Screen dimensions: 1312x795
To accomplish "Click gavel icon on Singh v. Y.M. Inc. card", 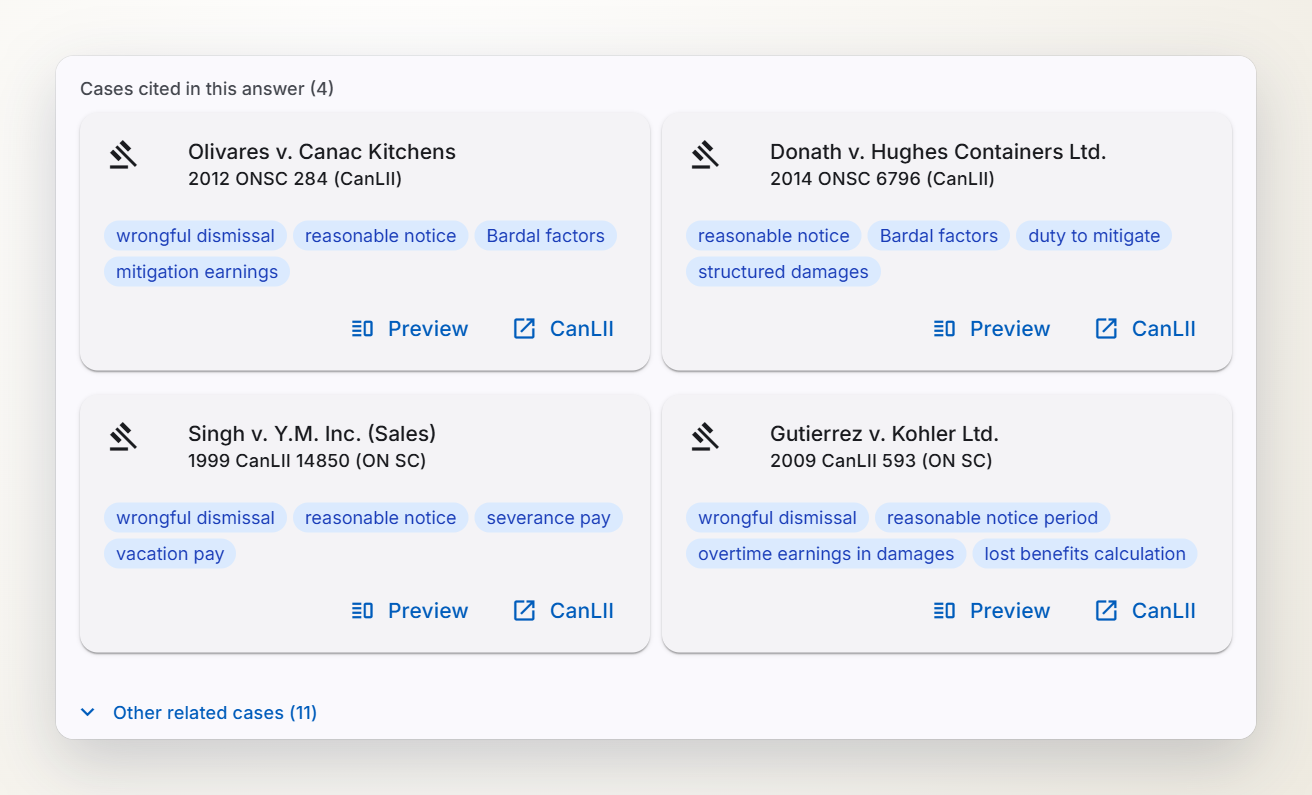I will pos(123,437).
